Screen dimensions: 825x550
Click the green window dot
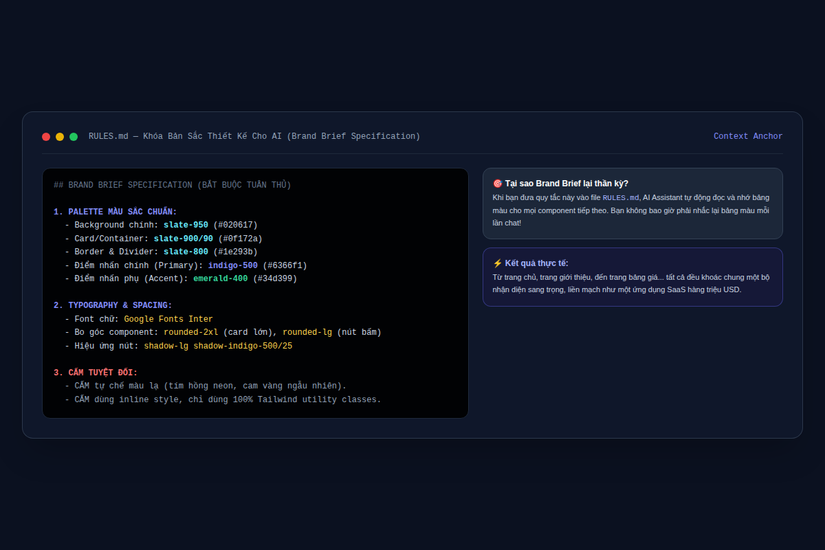pyautogui.click(x=74, y=137)
